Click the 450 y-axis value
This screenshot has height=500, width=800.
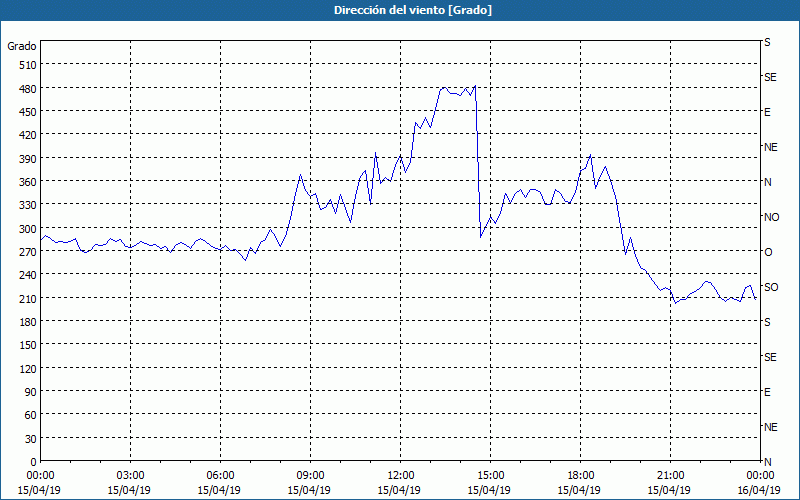(x=29, y=112)
